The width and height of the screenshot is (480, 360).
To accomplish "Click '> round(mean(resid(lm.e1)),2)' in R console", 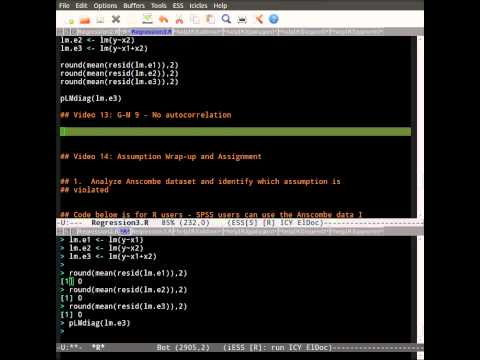I will click(124, 273).
